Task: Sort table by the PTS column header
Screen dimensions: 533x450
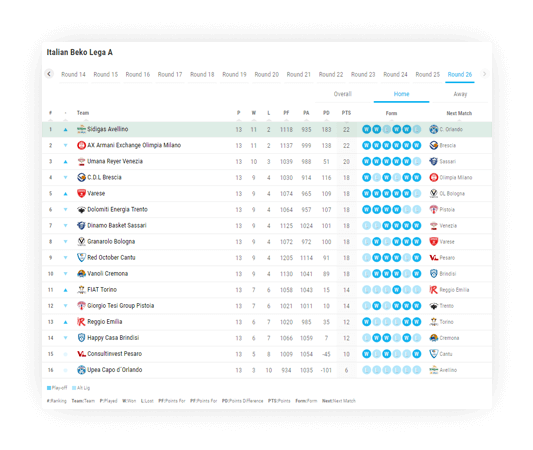Action: [346, 113]
